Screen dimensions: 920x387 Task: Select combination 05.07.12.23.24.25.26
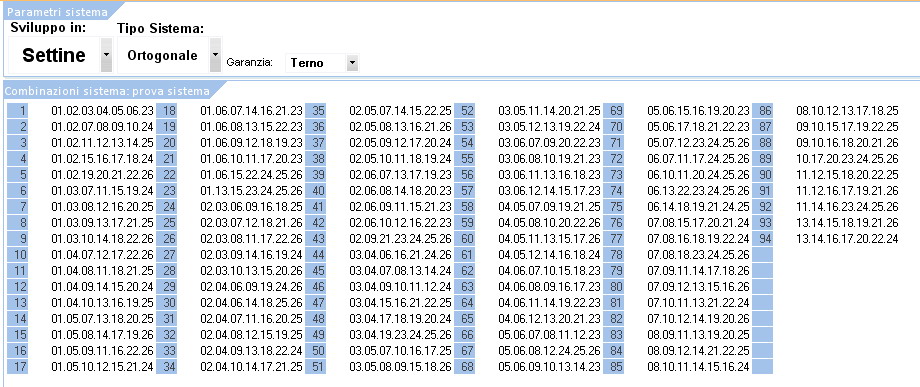click(699, 142)
